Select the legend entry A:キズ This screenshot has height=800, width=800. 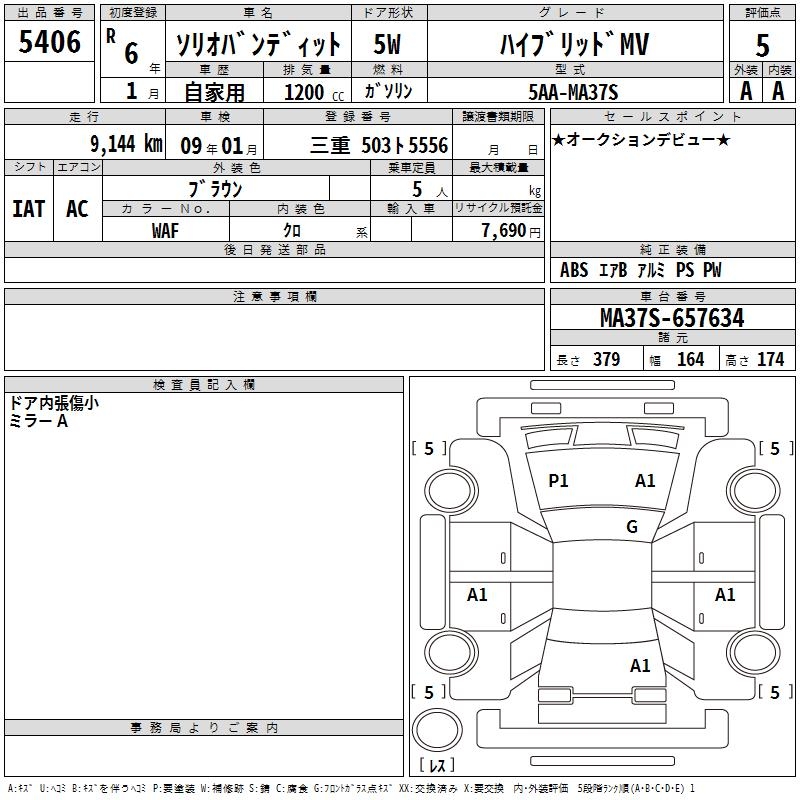pos(20,789)
